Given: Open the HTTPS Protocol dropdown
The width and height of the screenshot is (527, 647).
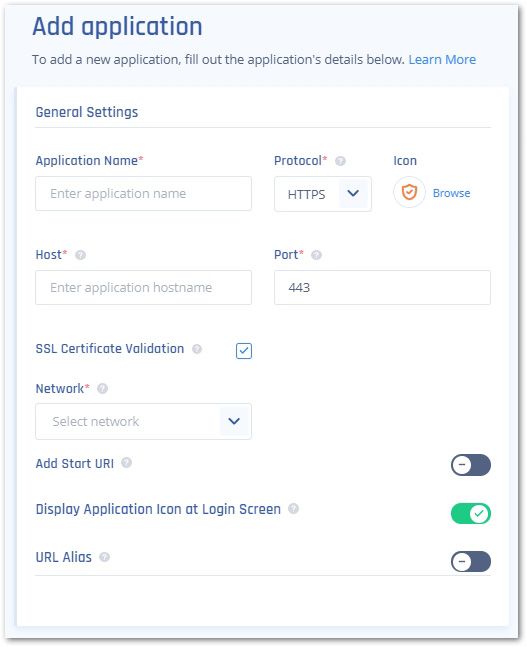Looking at the screenshot, I should coord(323,194).
